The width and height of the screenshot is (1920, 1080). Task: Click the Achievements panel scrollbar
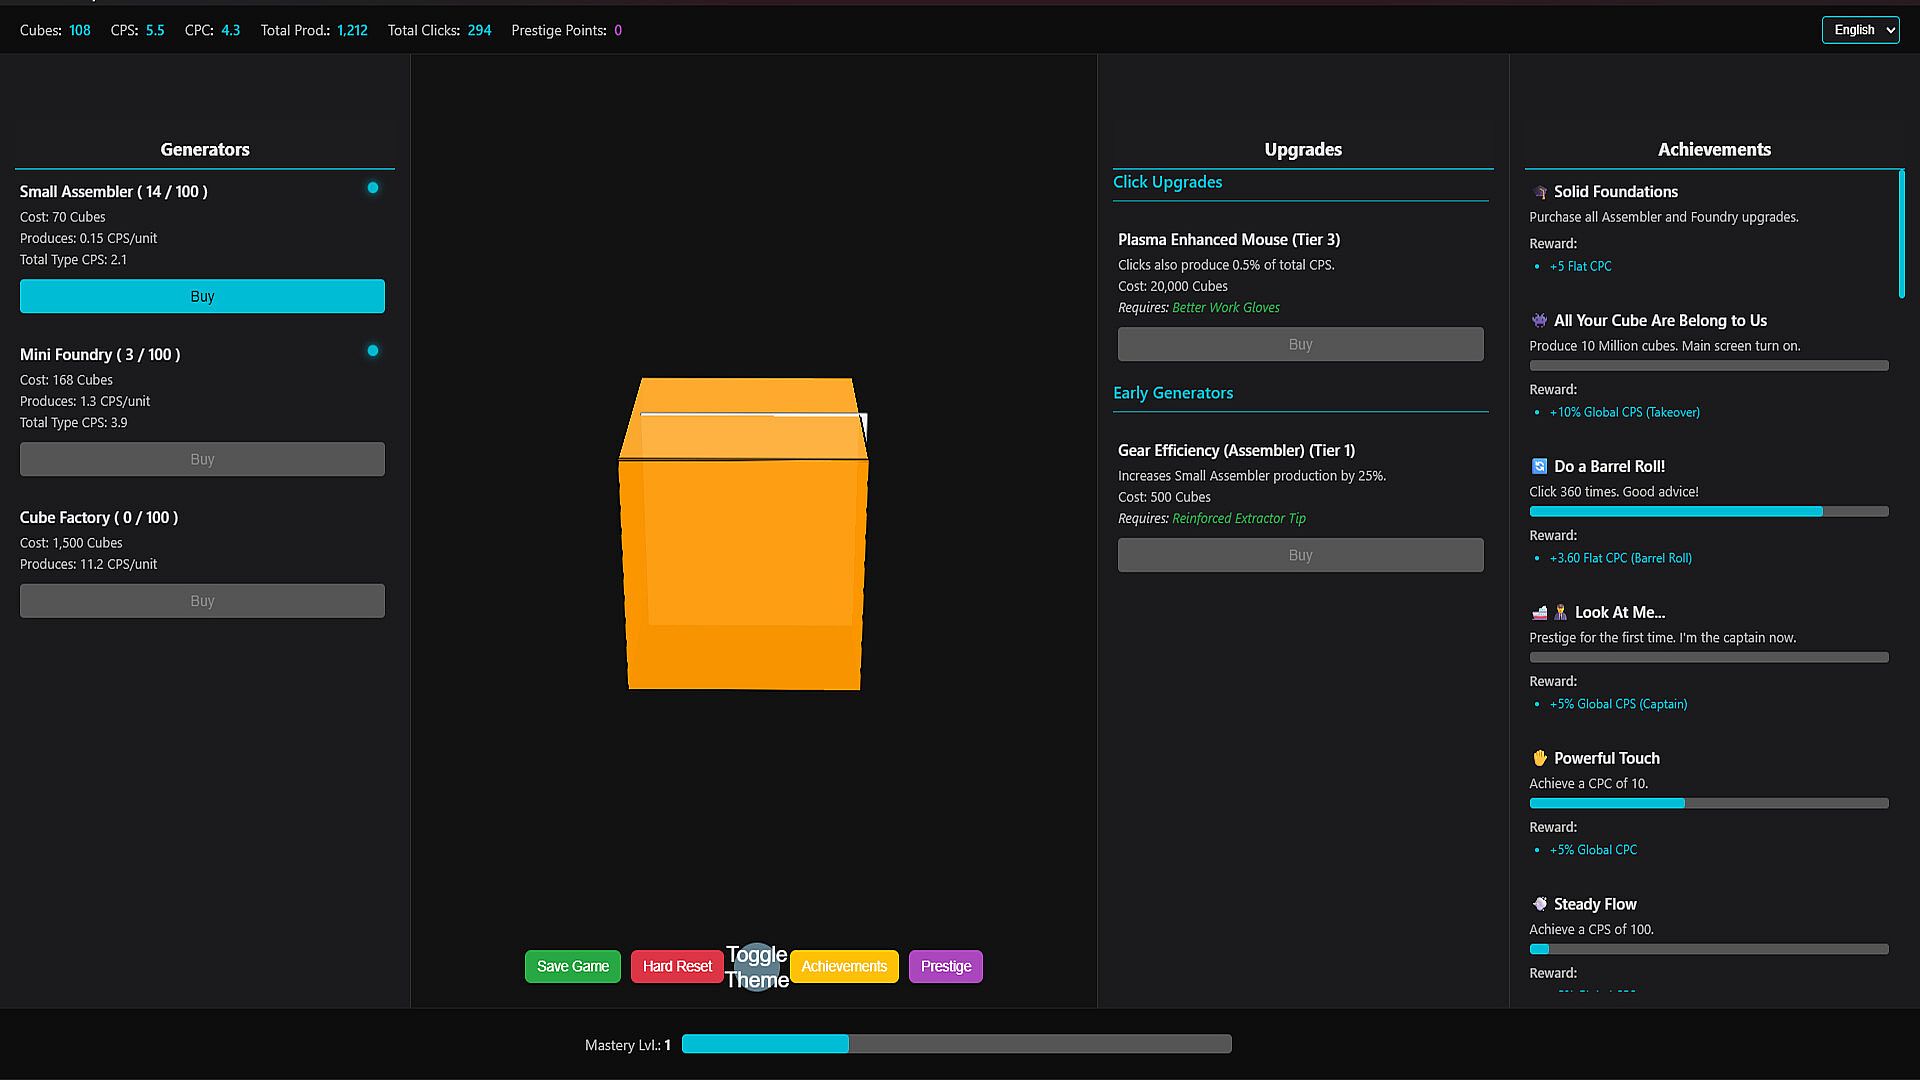(1901, 234)
